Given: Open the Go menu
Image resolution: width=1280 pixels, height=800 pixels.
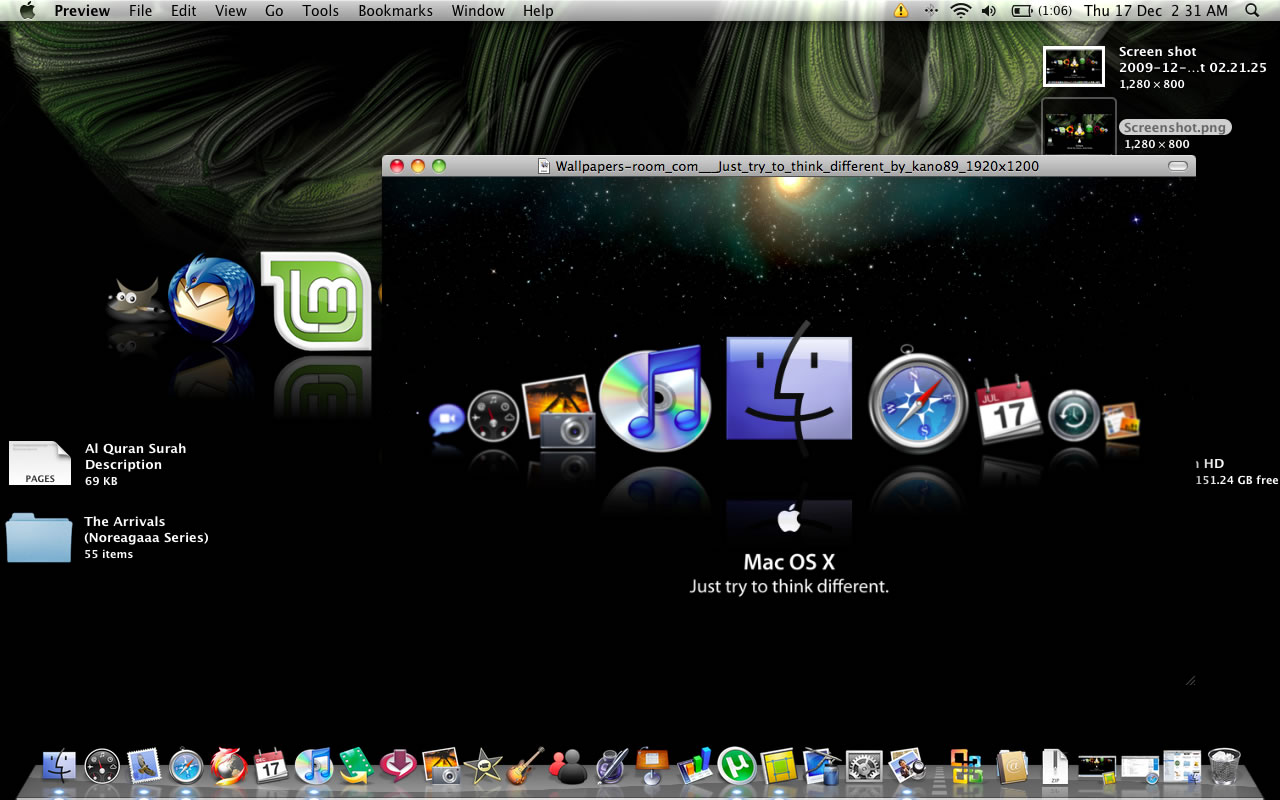Looking at the screenshot, I should point(275,11).
